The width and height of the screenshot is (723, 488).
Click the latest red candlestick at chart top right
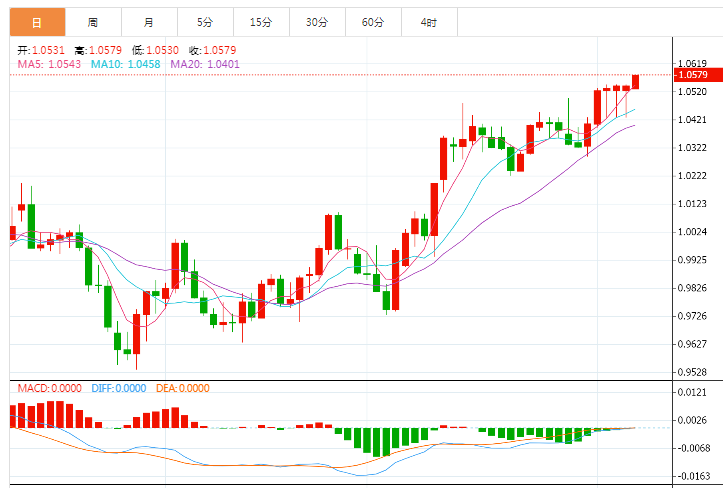[x=635, y=82]
